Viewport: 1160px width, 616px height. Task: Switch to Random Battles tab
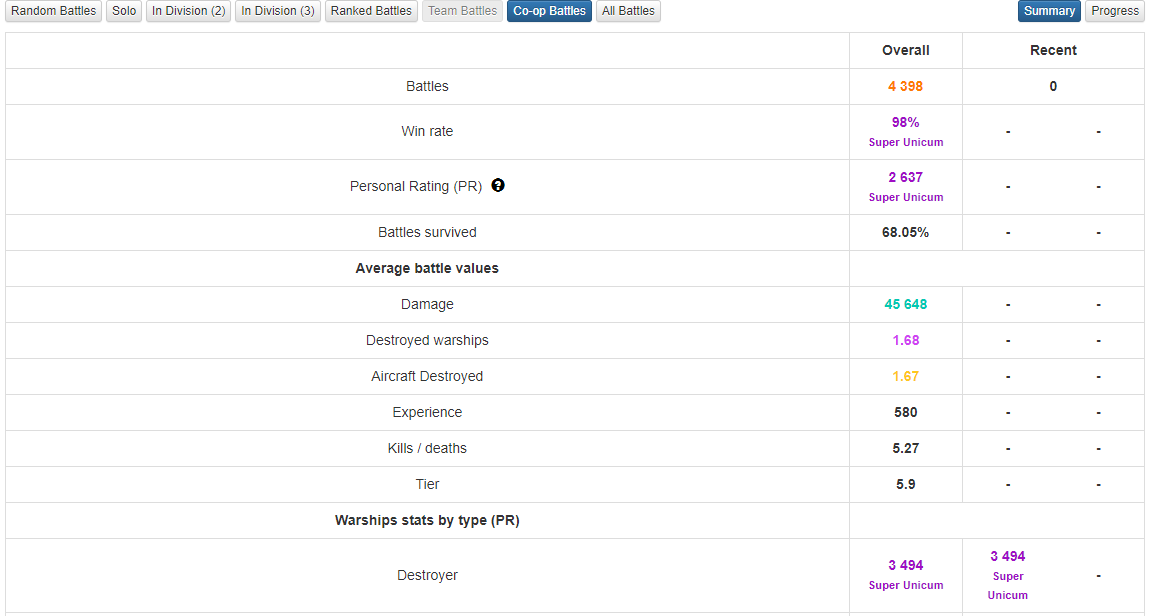pos(54,11)
